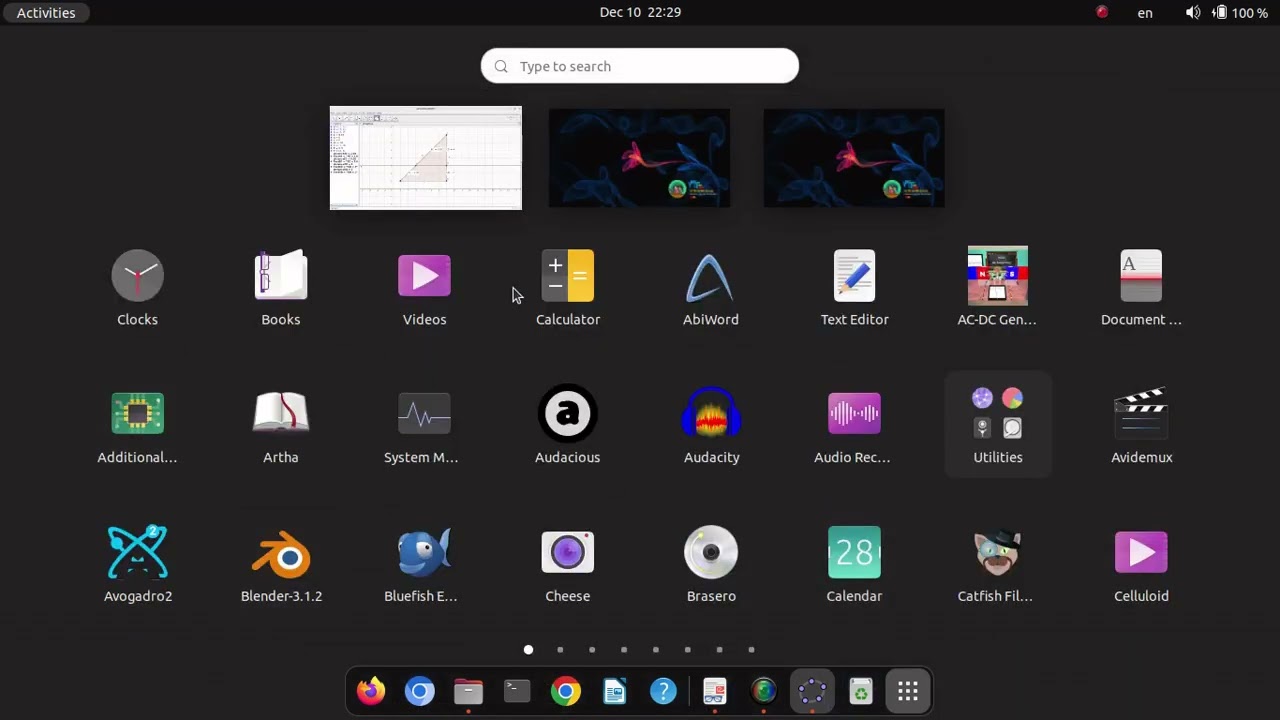Click the Type to search field

pos(640,66)
